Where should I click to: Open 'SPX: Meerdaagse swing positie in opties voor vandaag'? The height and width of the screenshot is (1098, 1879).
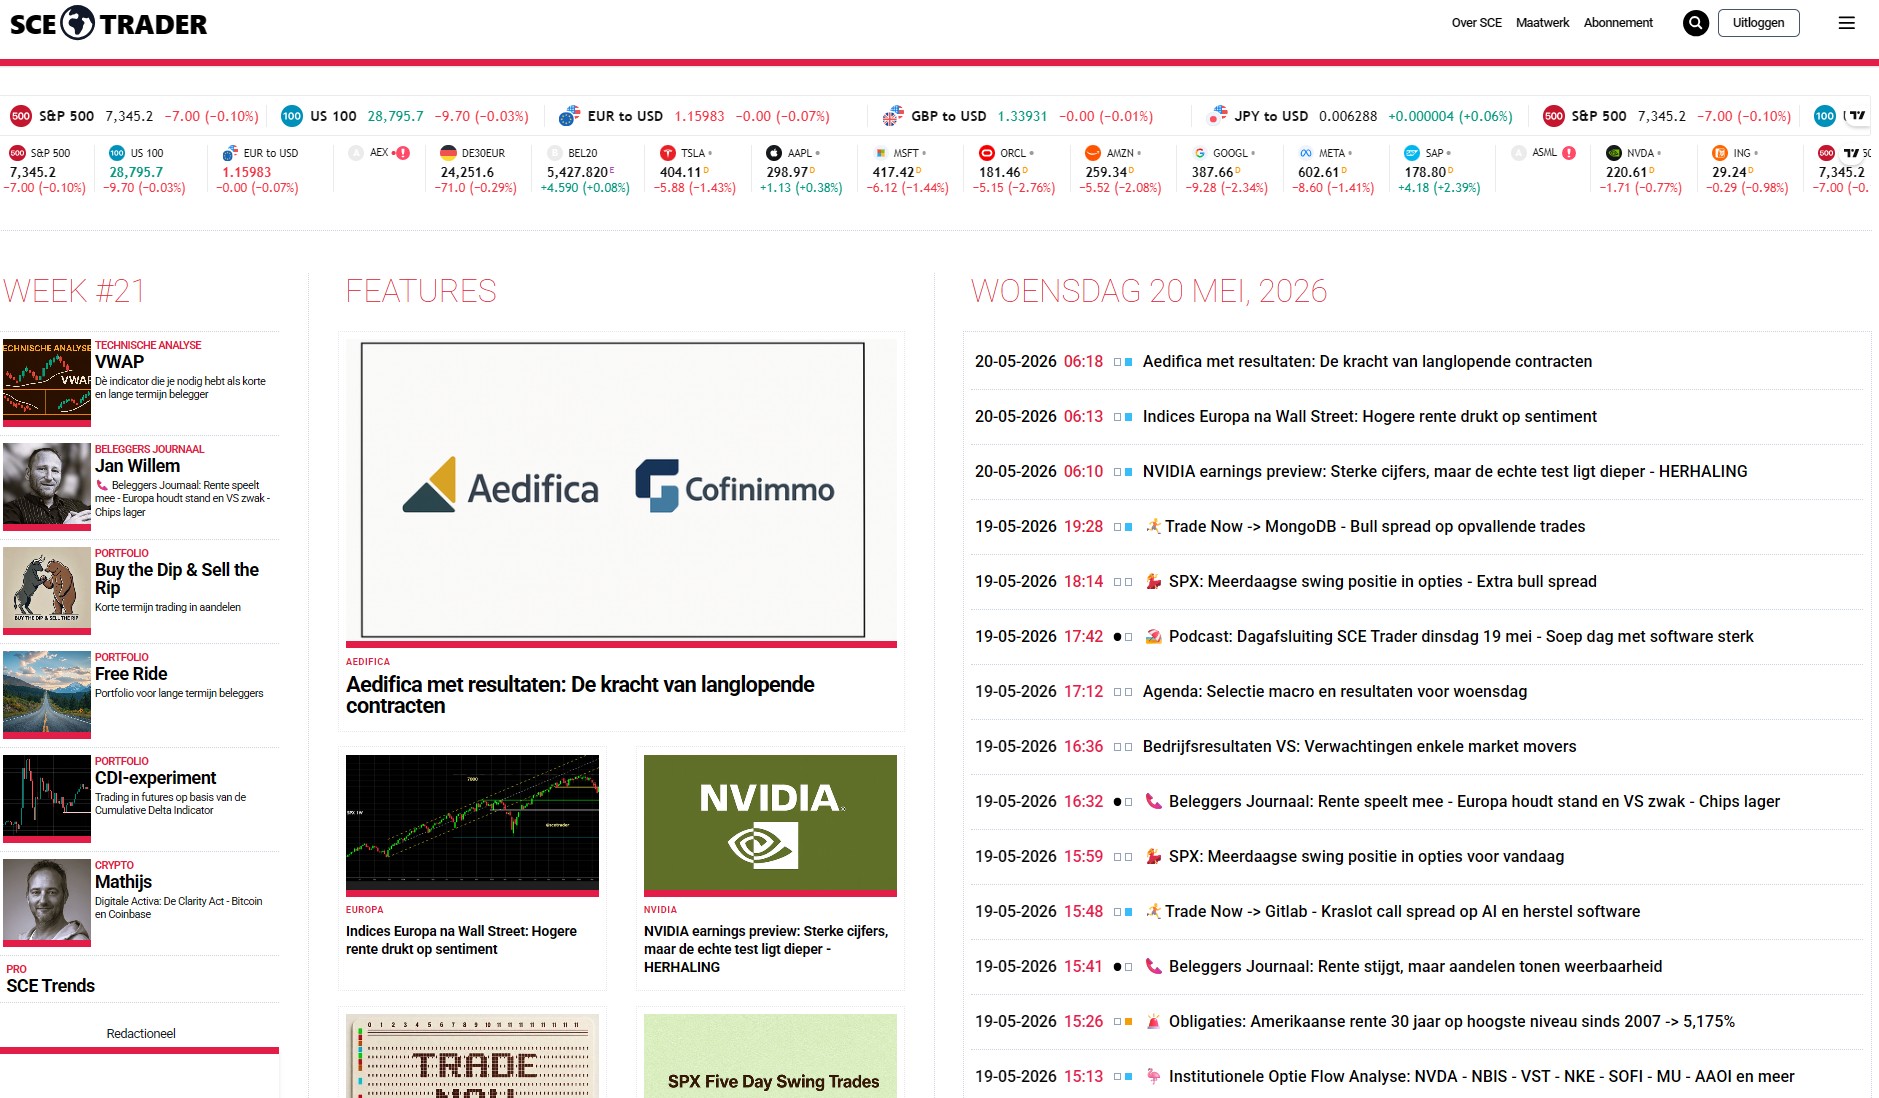[1416, 856]
